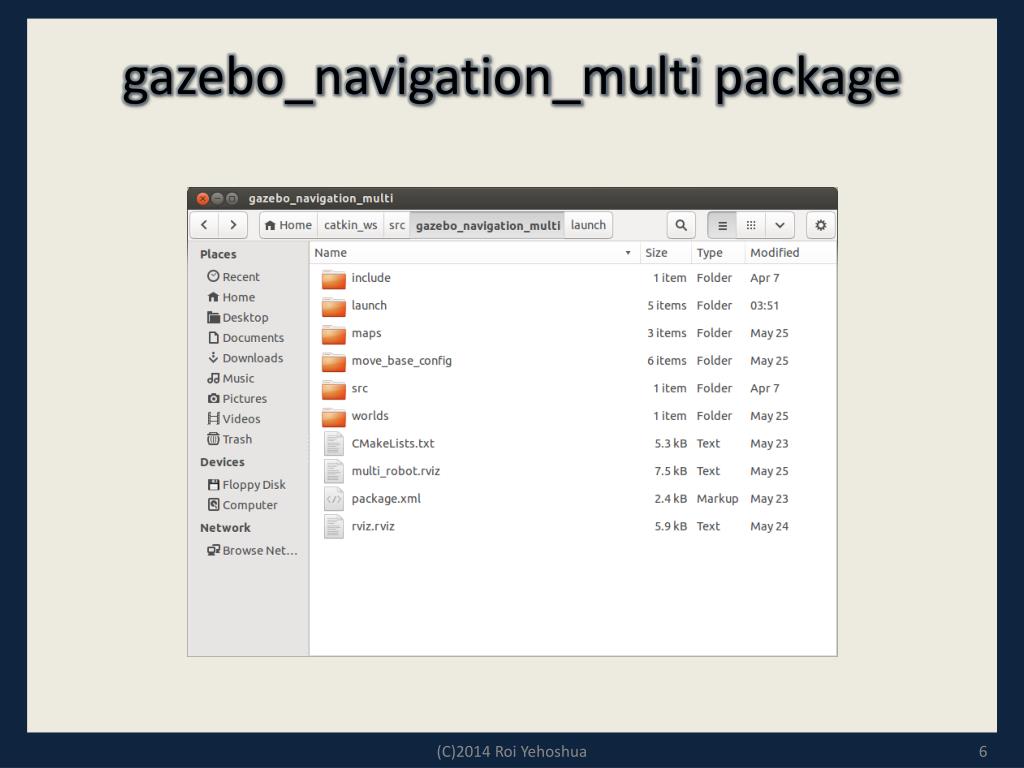This screenshot has width=1024, height=768.
Task: Select the CMakeLists.txt file icon
Action: [334, 443]
